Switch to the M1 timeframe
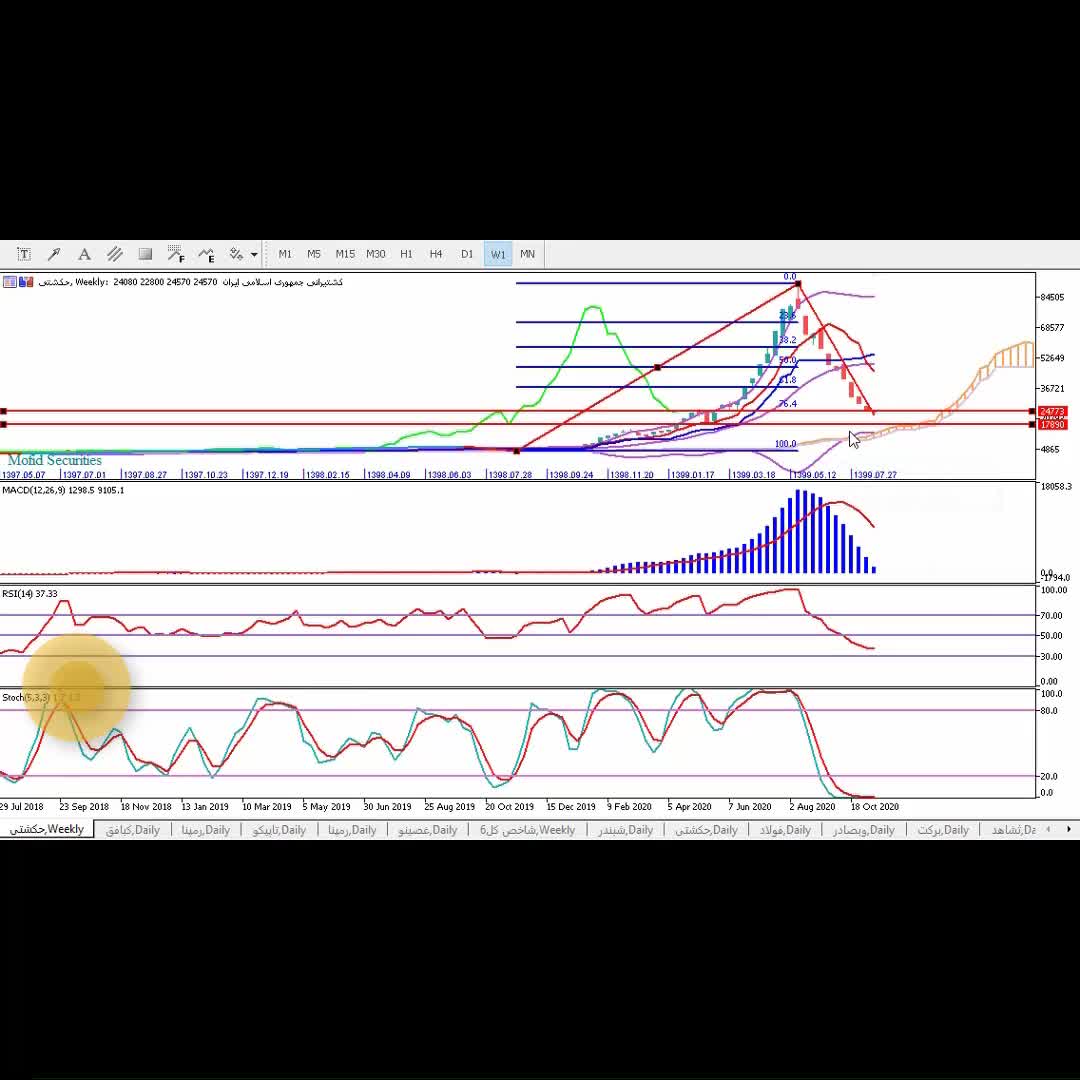 click(x=285, y=254)
